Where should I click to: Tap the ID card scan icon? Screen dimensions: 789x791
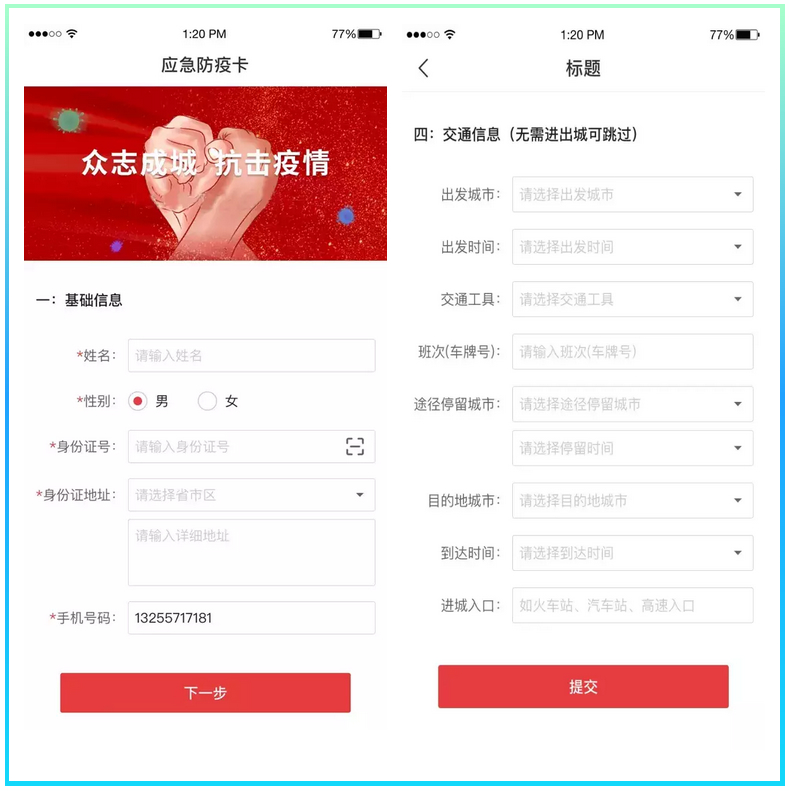coord(355,446)
